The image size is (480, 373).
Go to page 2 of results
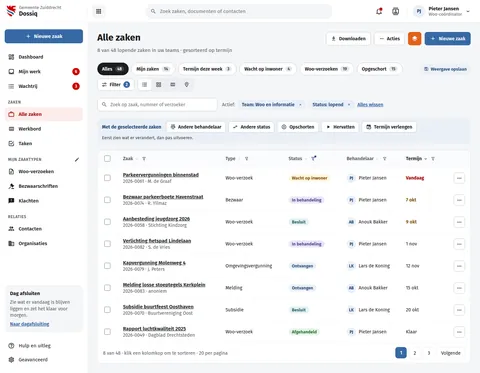(x=415, y=353)
